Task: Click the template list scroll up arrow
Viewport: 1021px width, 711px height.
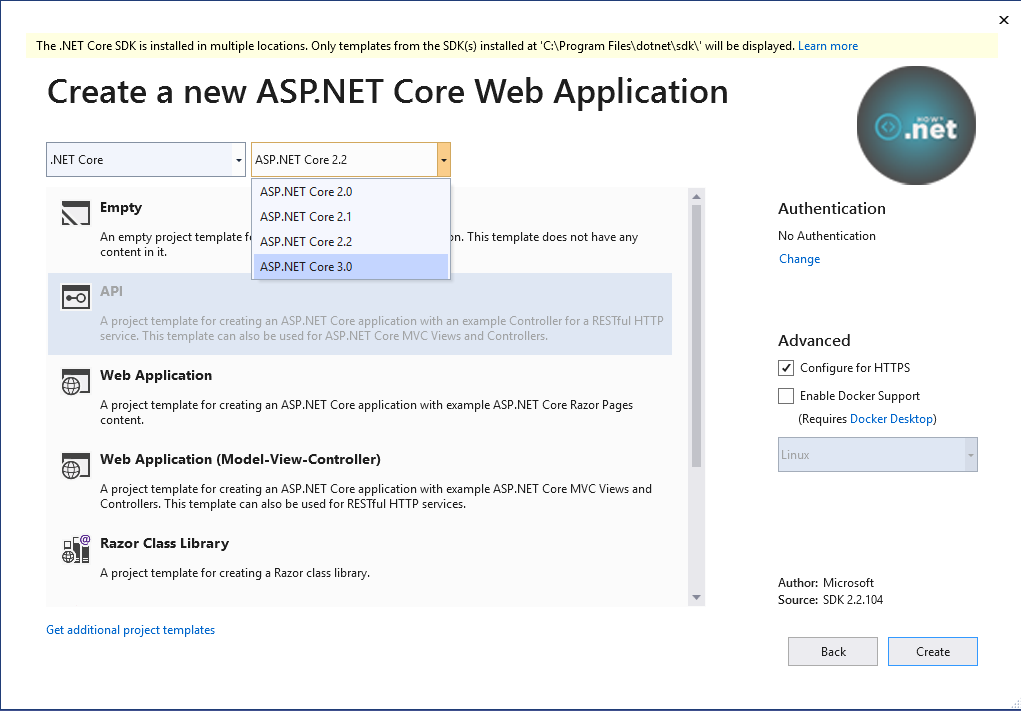Action: click(696, 197)
